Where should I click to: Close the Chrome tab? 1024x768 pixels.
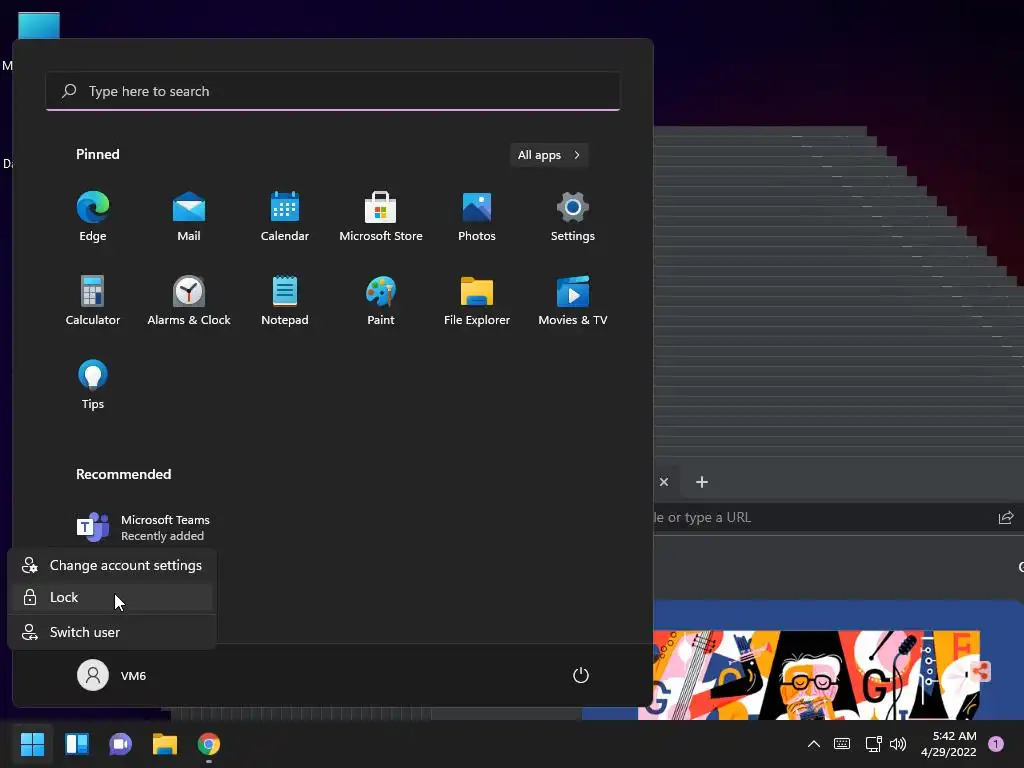(x=664, y=482)
